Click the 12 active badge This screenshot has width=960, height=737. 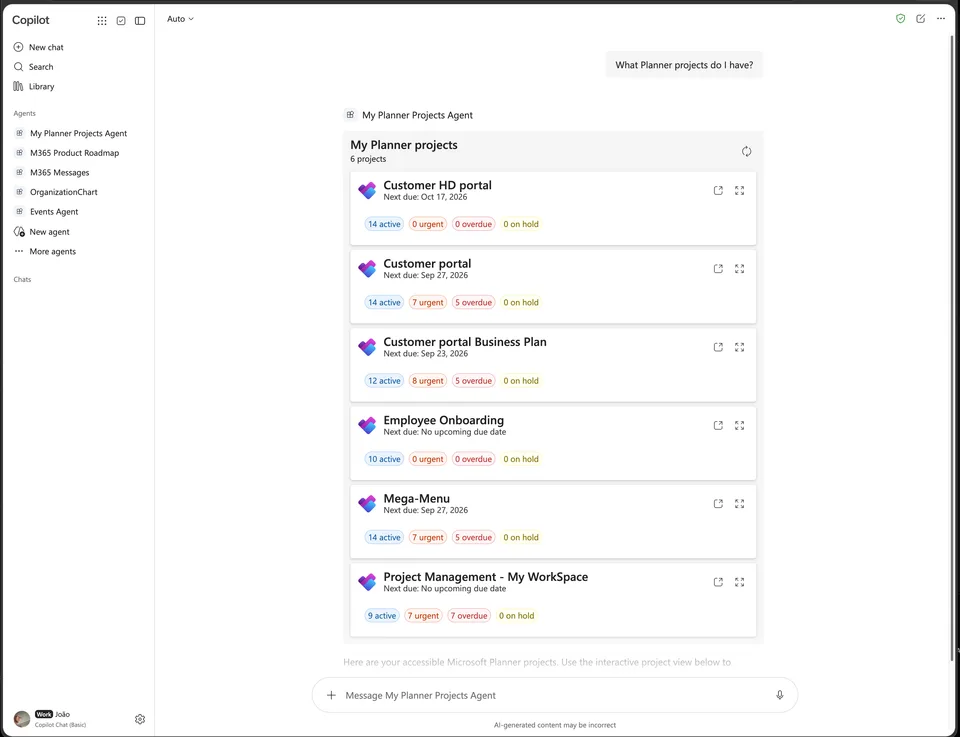(384, 381)
